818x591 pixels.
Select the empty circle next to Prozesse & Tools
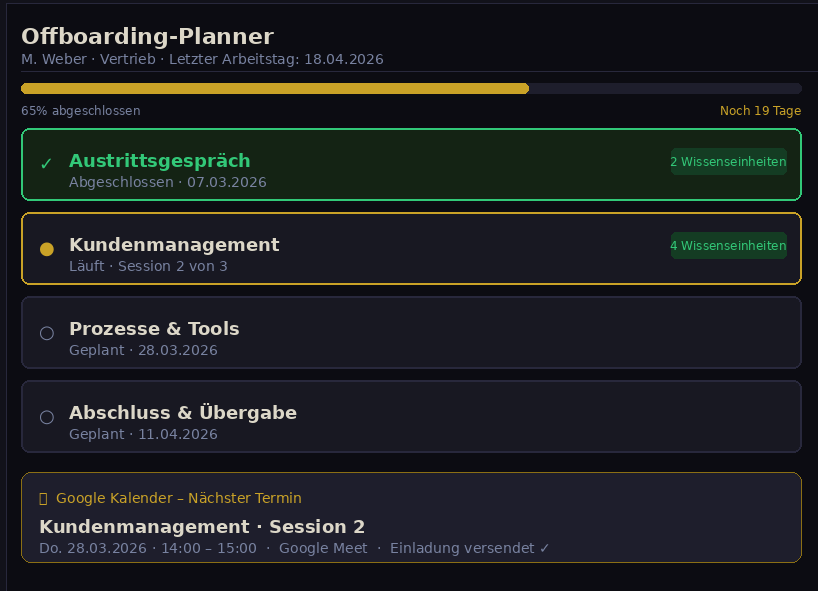[x=46, y=333]
